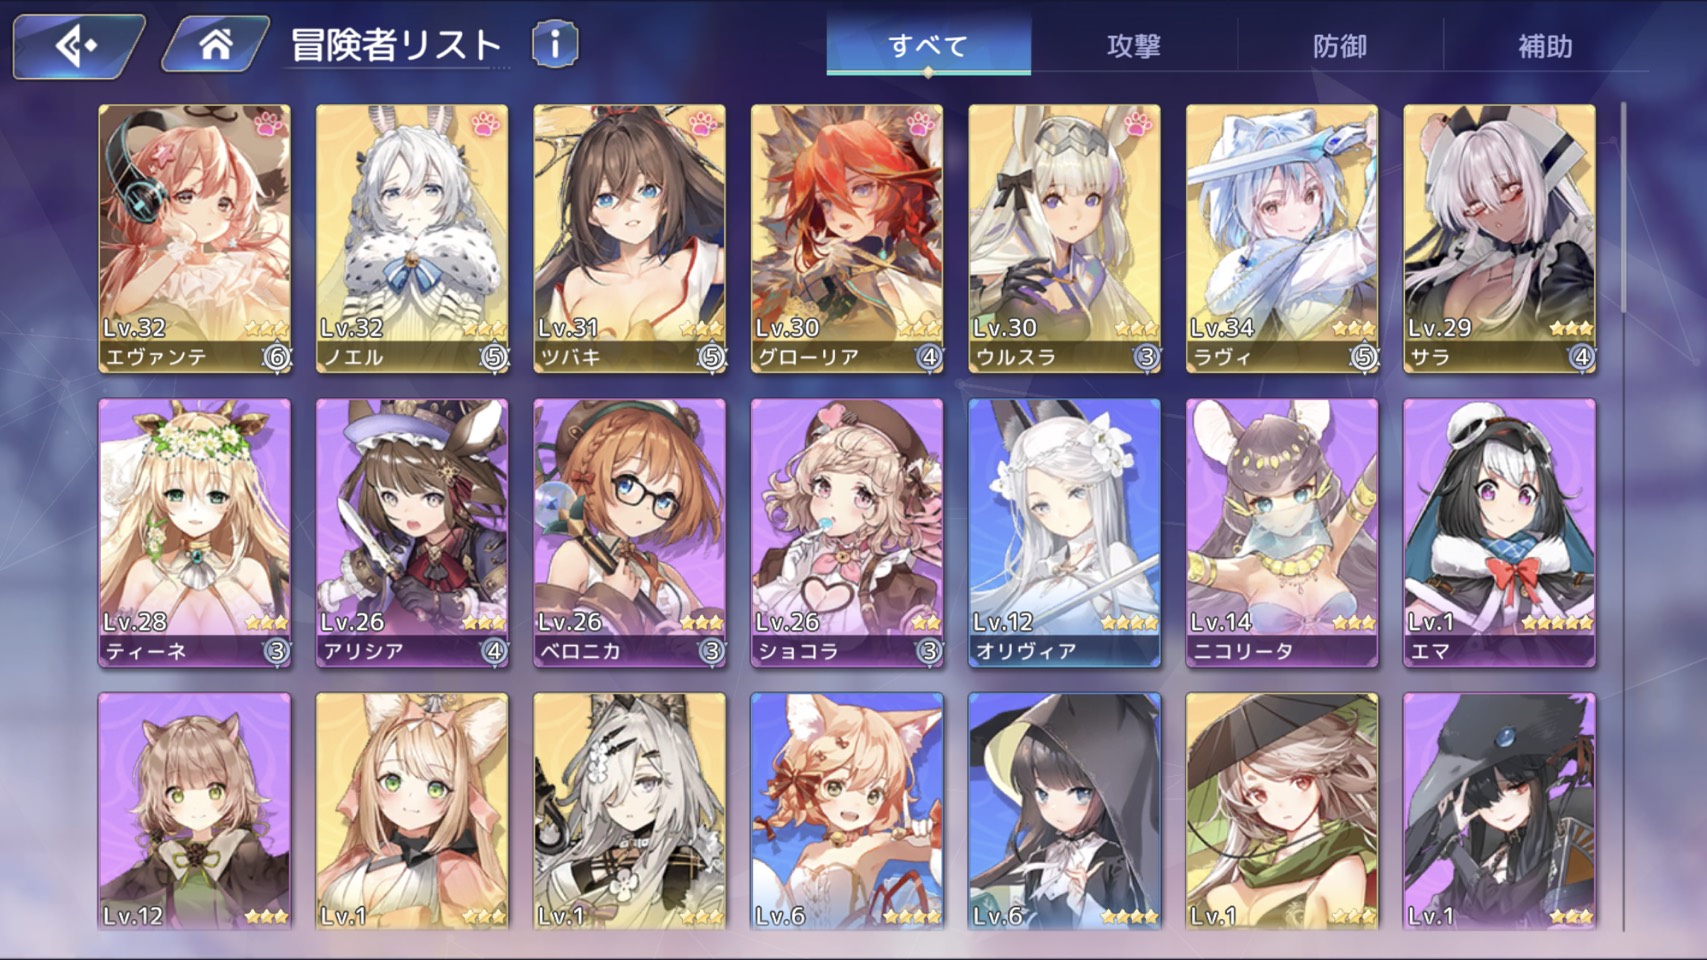The width and height of the screenshot is (1707, 960).
Task: Click the pink paw badge on エヴァンテ card
Action: [x=268, y=126]
